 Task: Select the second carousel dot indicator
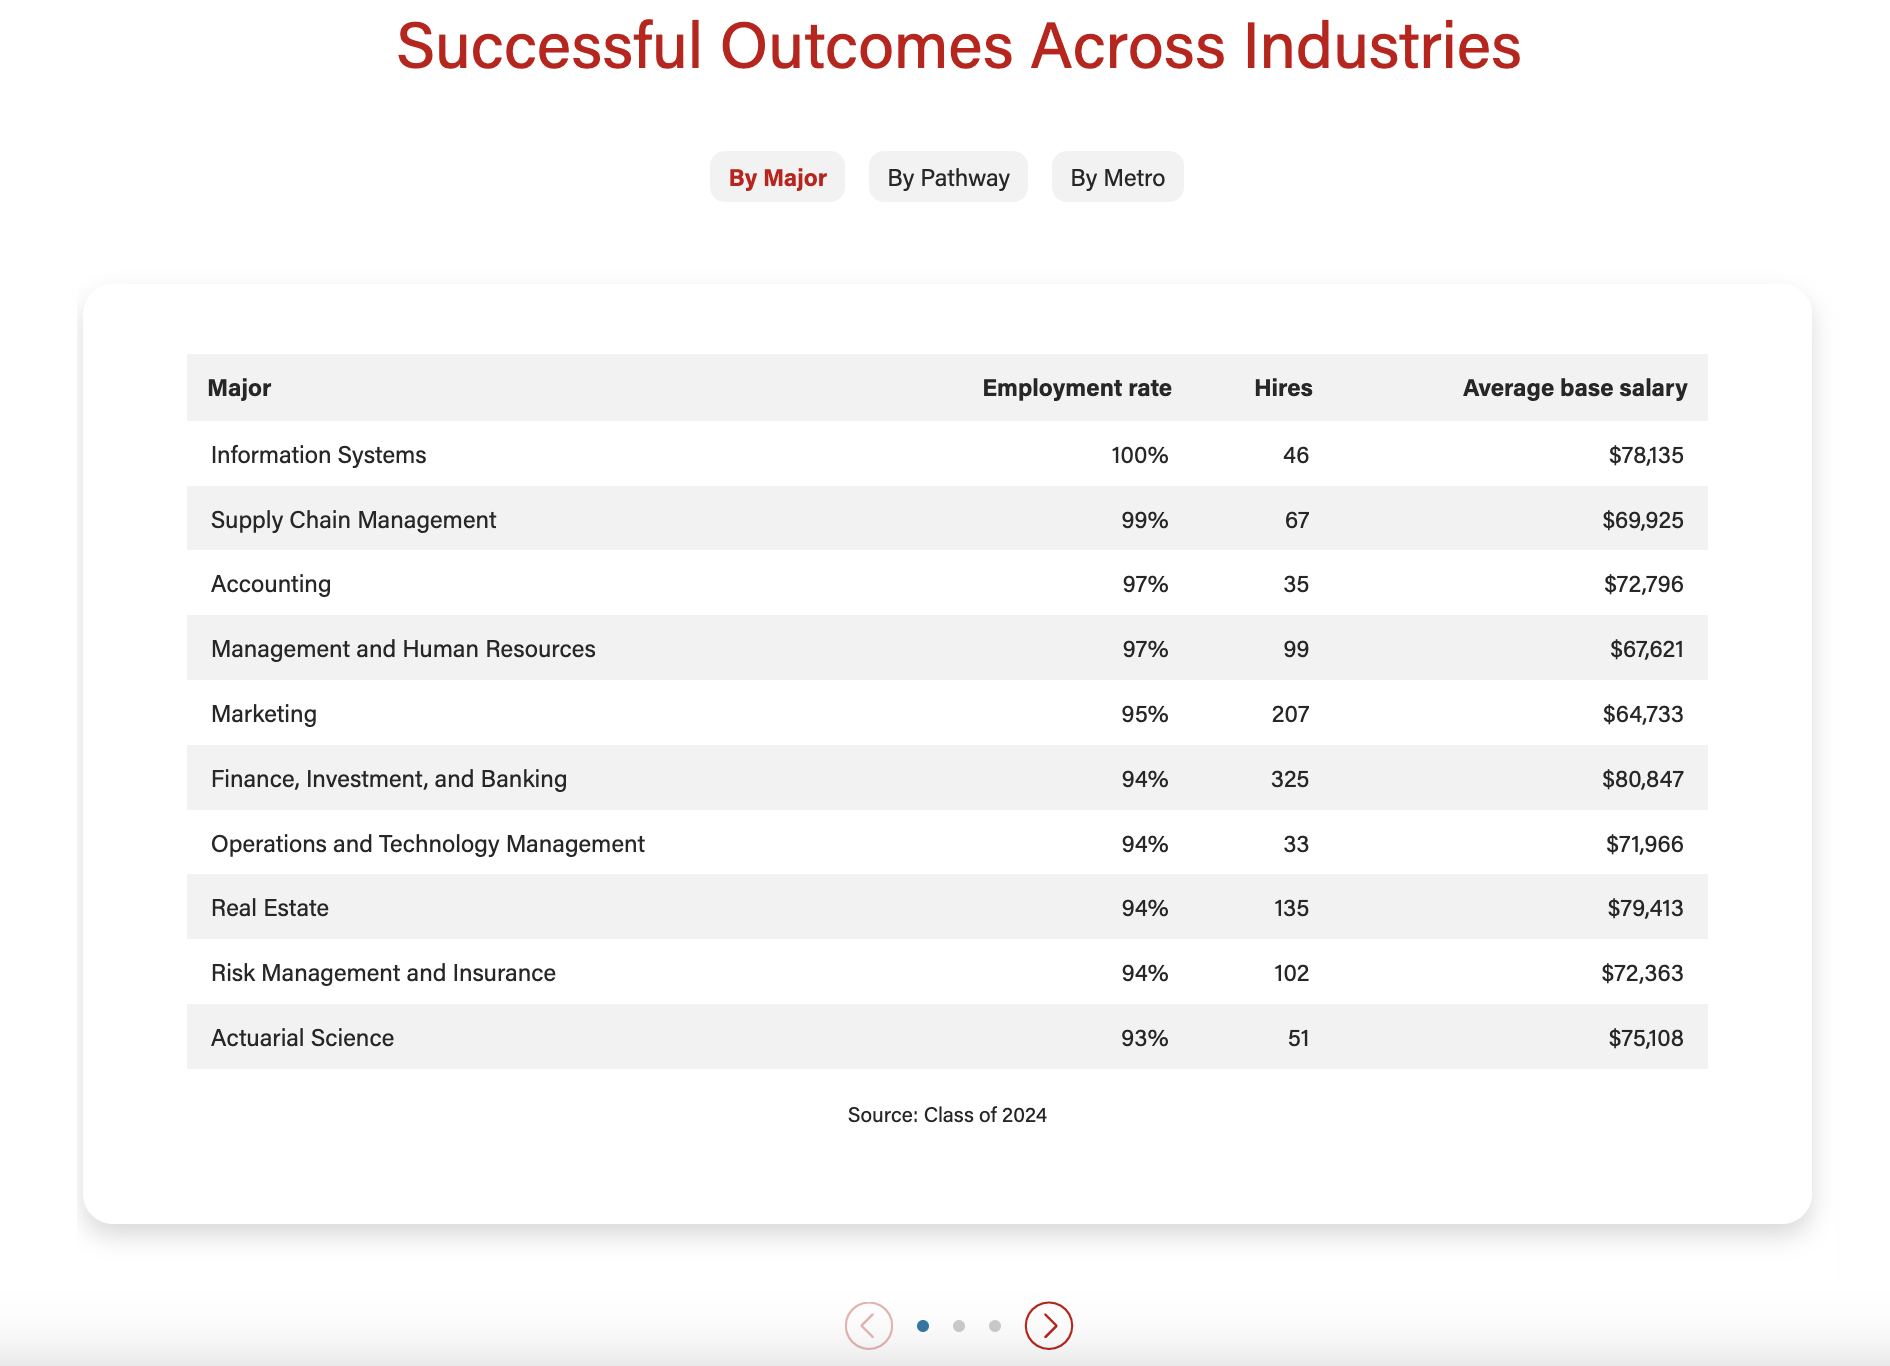[959, 1326]
